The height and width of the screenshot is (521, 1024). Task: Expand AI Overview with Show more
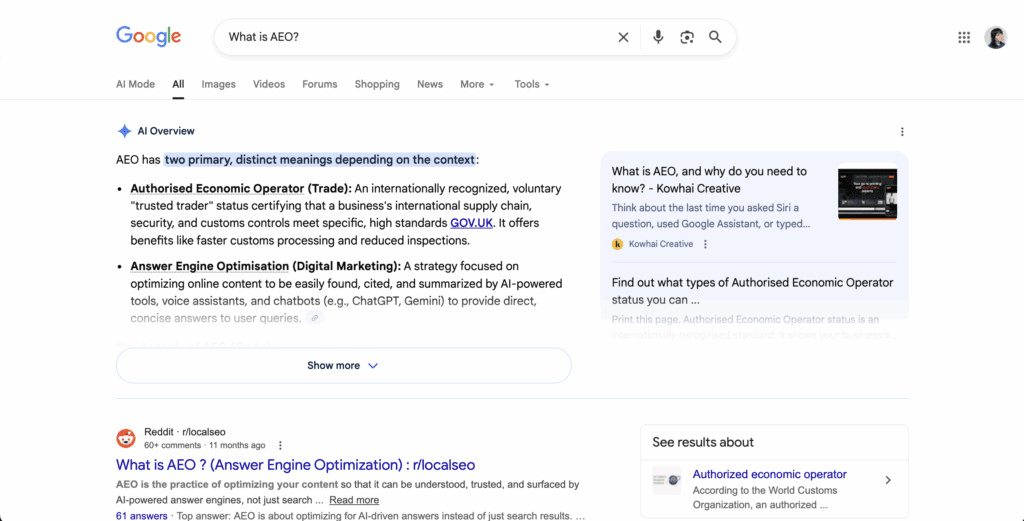(344, 366)
